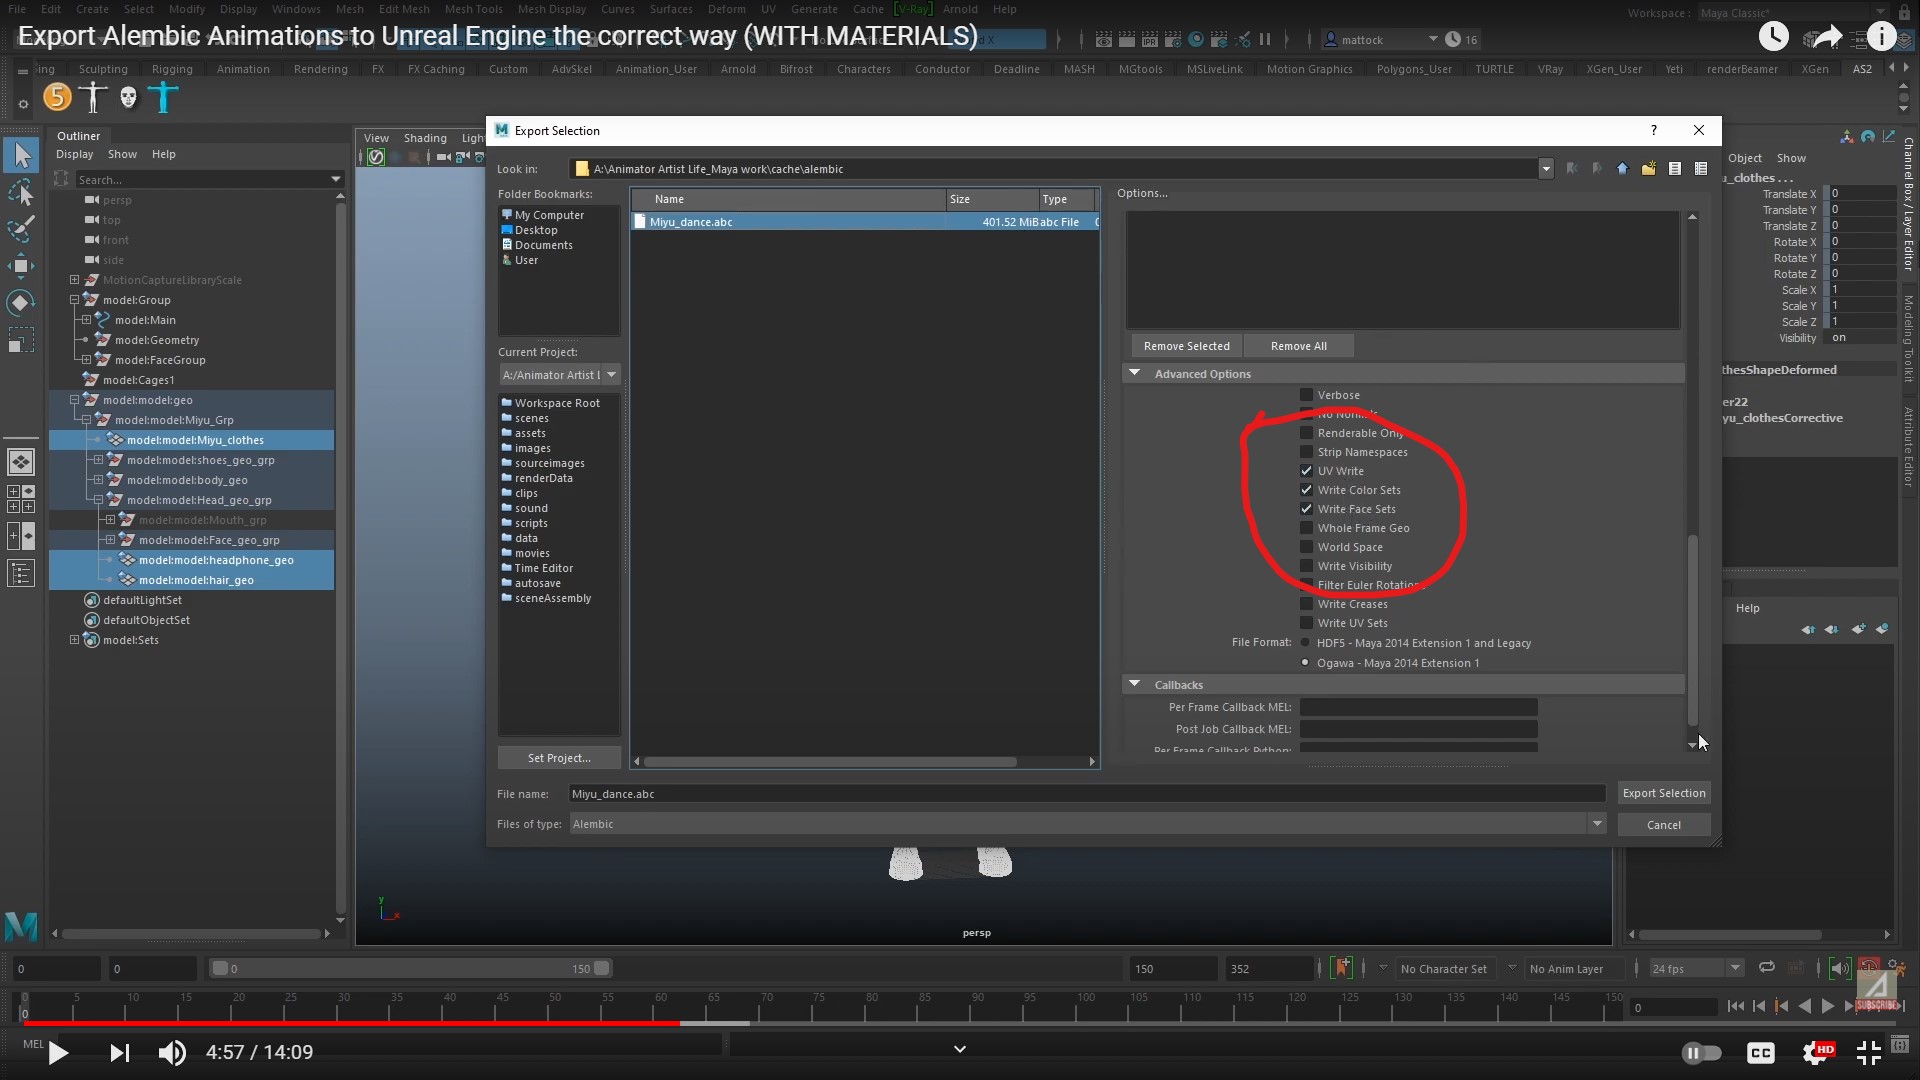The width and height of the screenshot is (1920, 1080).
Task: Select the Deform menu in menu bar
Action: pyautogui.click(x=727, y=9)
